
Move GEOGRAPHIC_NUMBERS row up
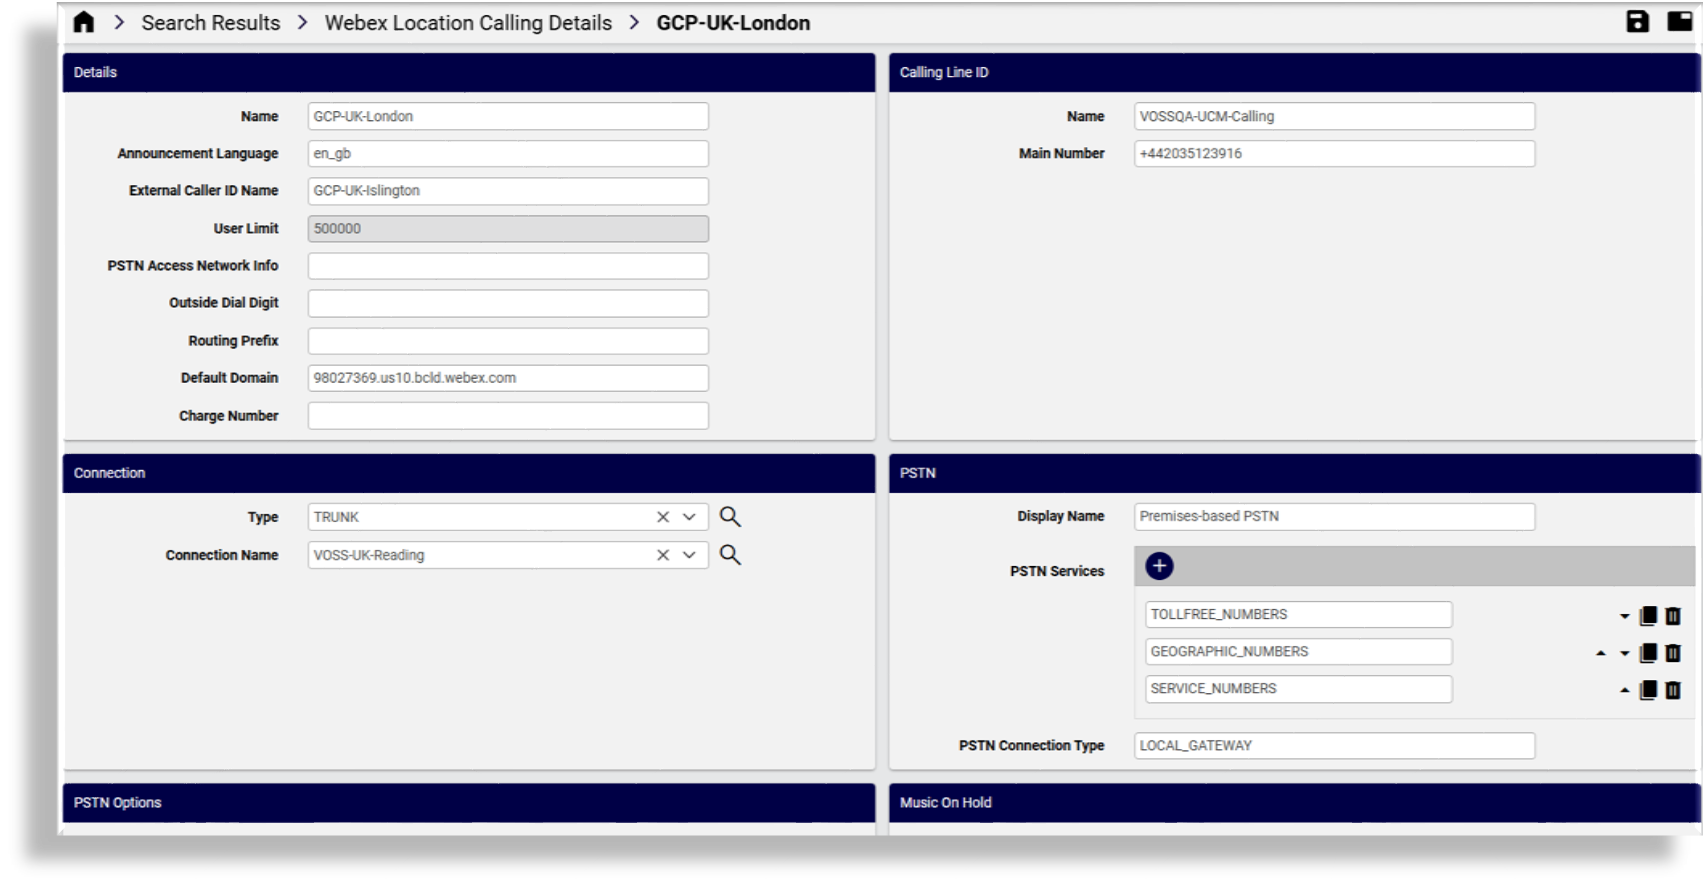[x=1601, y=653]
